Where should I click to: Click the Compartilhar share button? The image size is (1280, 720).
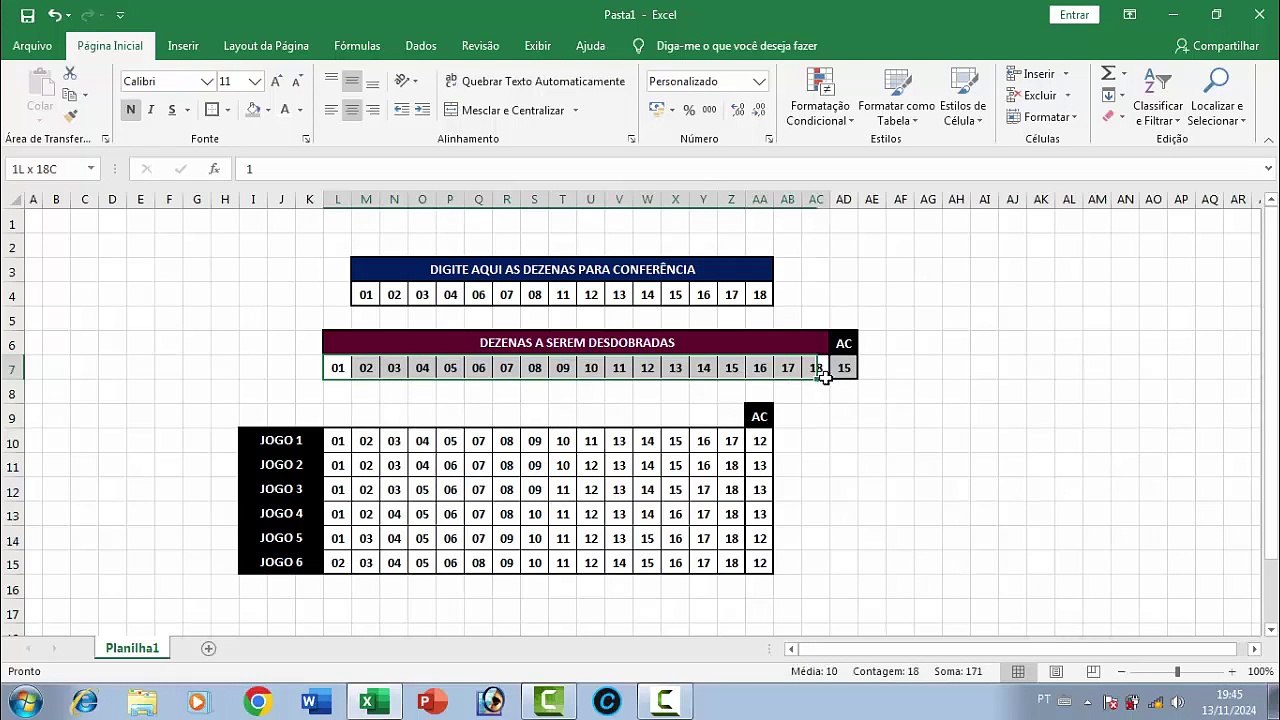[x=1217, y=46]
